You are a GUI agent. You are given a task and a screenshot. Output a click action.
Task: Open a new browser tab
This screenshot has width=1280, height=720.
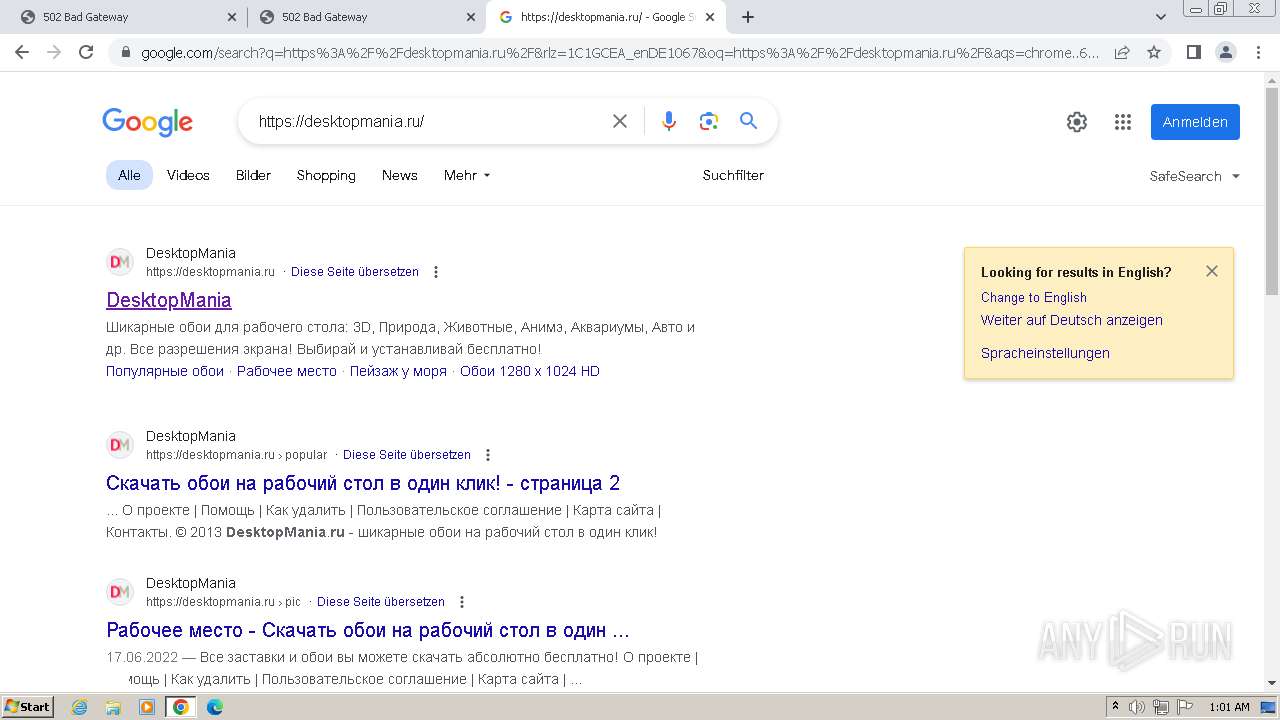(x=748, y=17)
